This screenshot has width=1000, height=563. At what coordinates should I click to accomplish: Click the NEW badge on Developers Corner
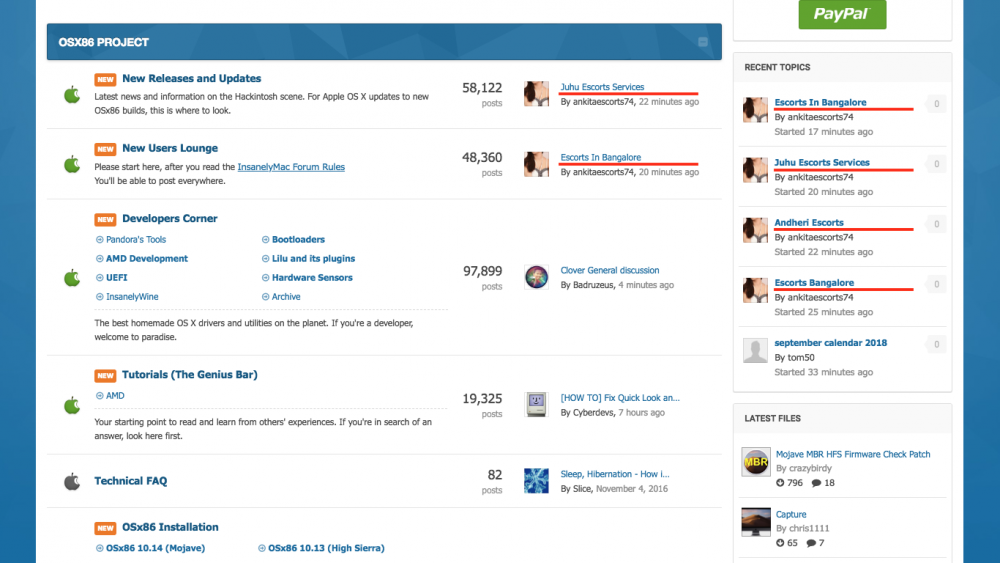105,219
